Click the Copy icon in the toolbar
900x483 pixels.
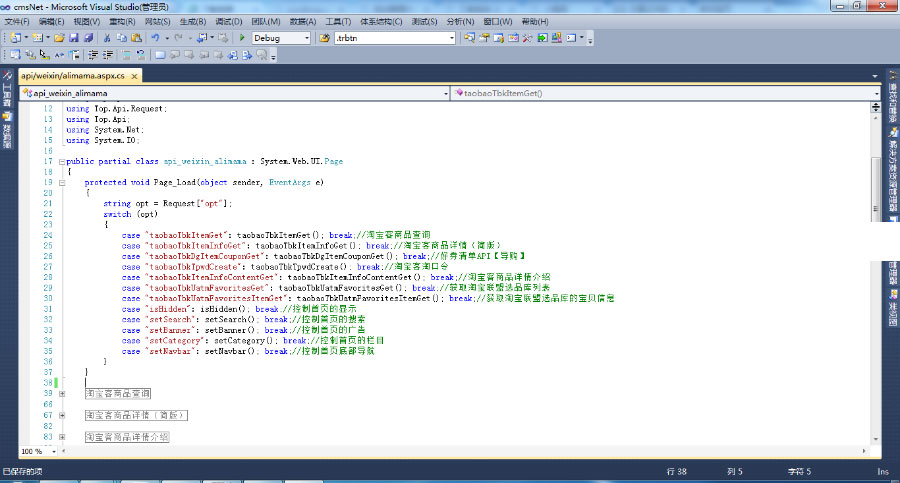coord(121,38)
